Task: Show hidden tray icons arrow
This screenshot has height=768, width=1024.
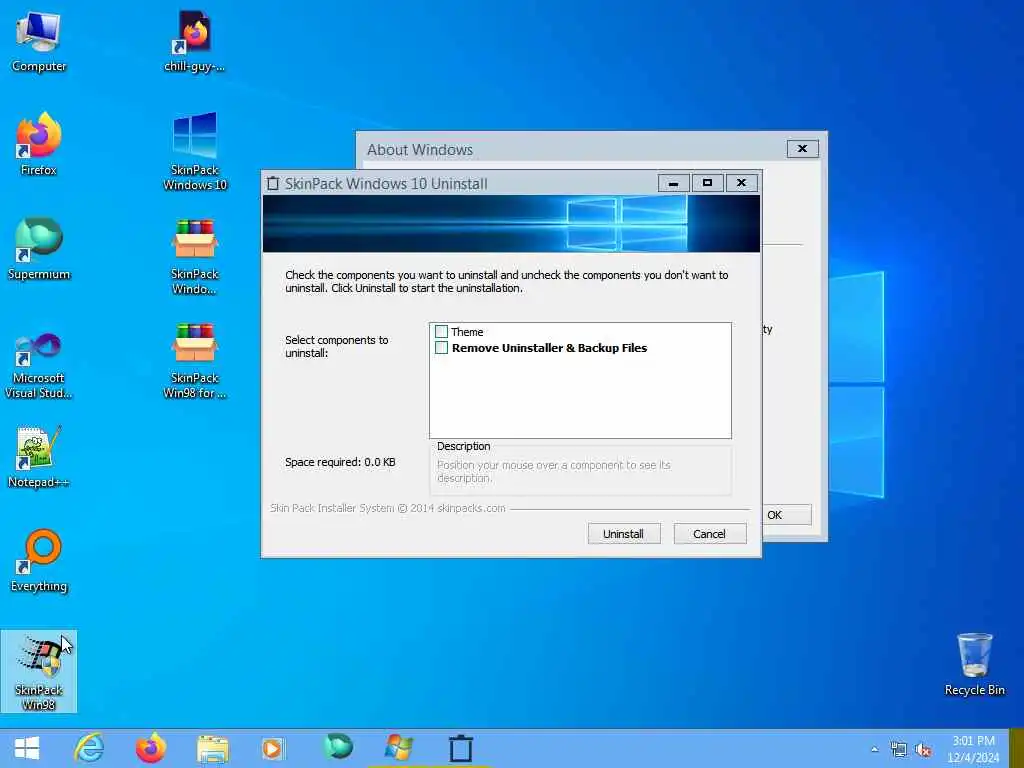Action: (874, 749)
